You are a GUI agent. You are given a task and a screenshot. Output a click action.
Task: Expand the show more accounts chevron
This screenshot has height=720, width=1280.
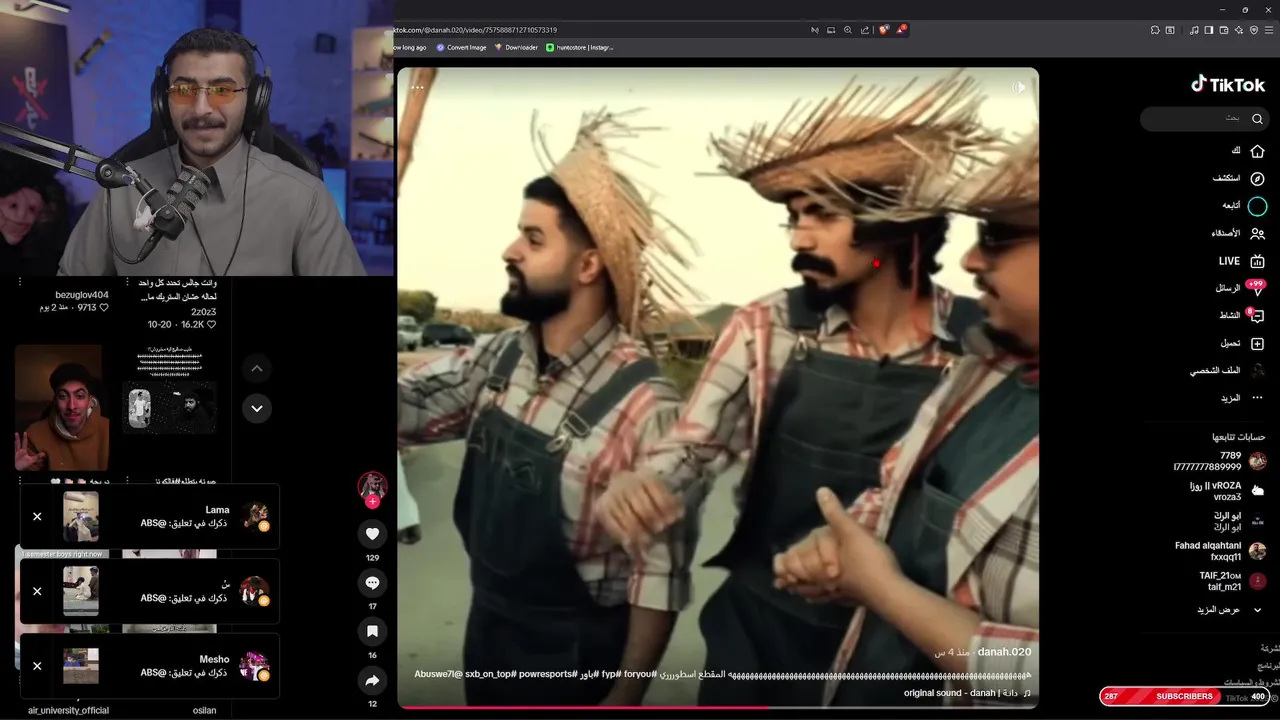click(x=1257, y=610)
